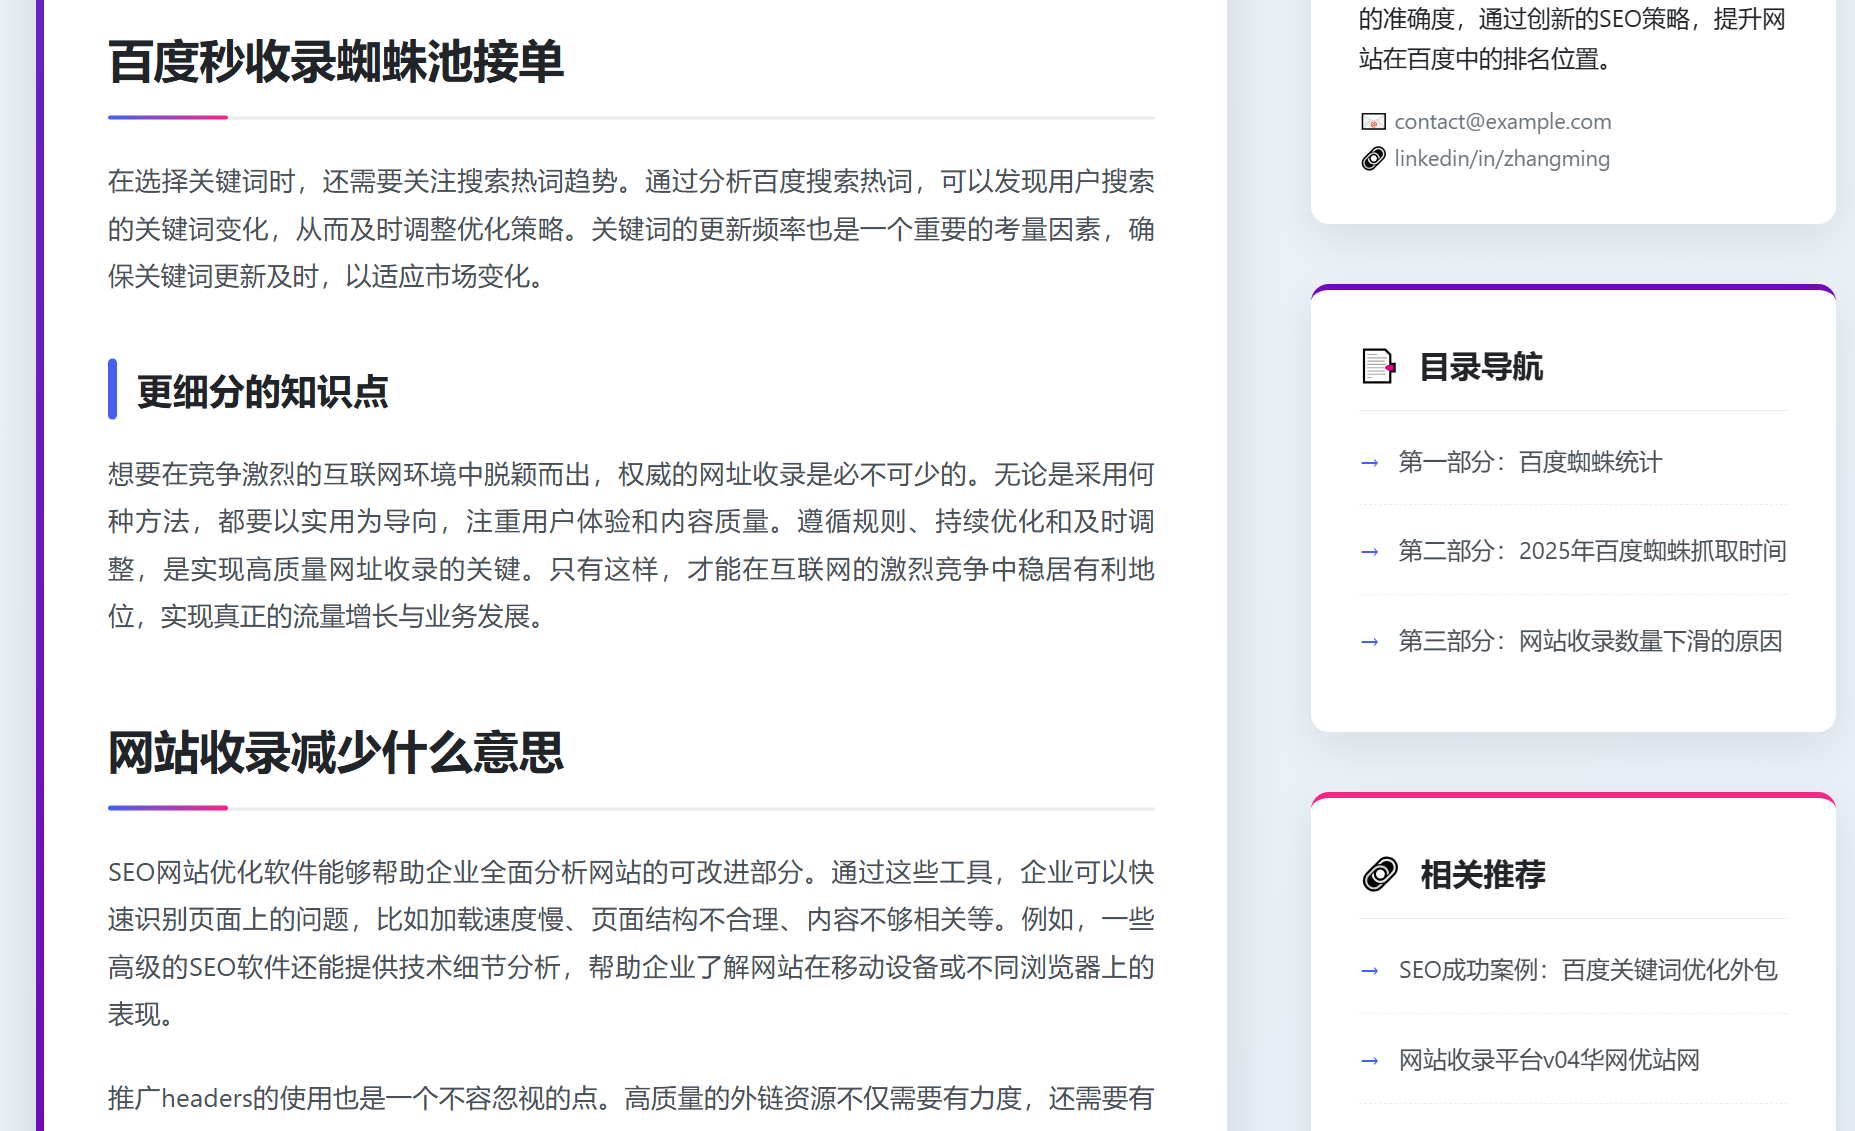
Task: Click the 百度秒收录蜘蛛池接单 article title
Action: pyautogui.click(x=336, y=62)
